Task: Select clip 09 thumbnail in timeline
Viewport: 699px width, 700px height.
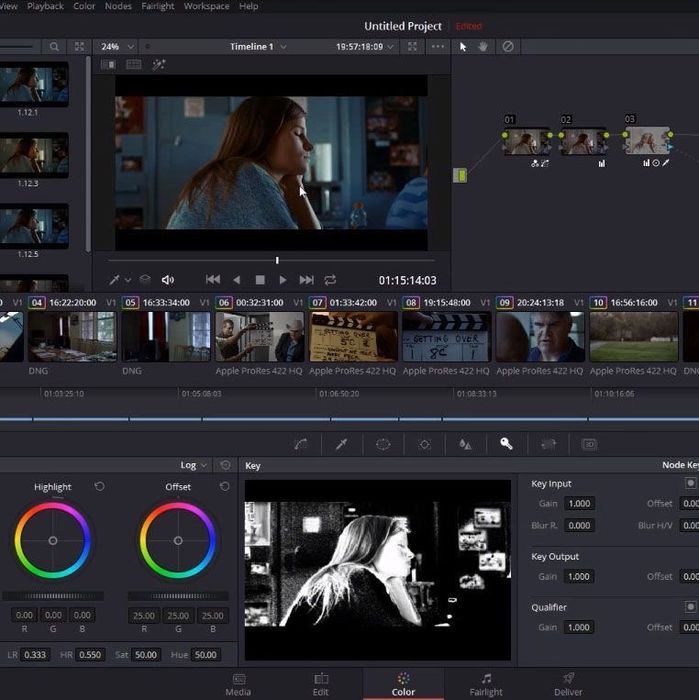Action: 540,337
